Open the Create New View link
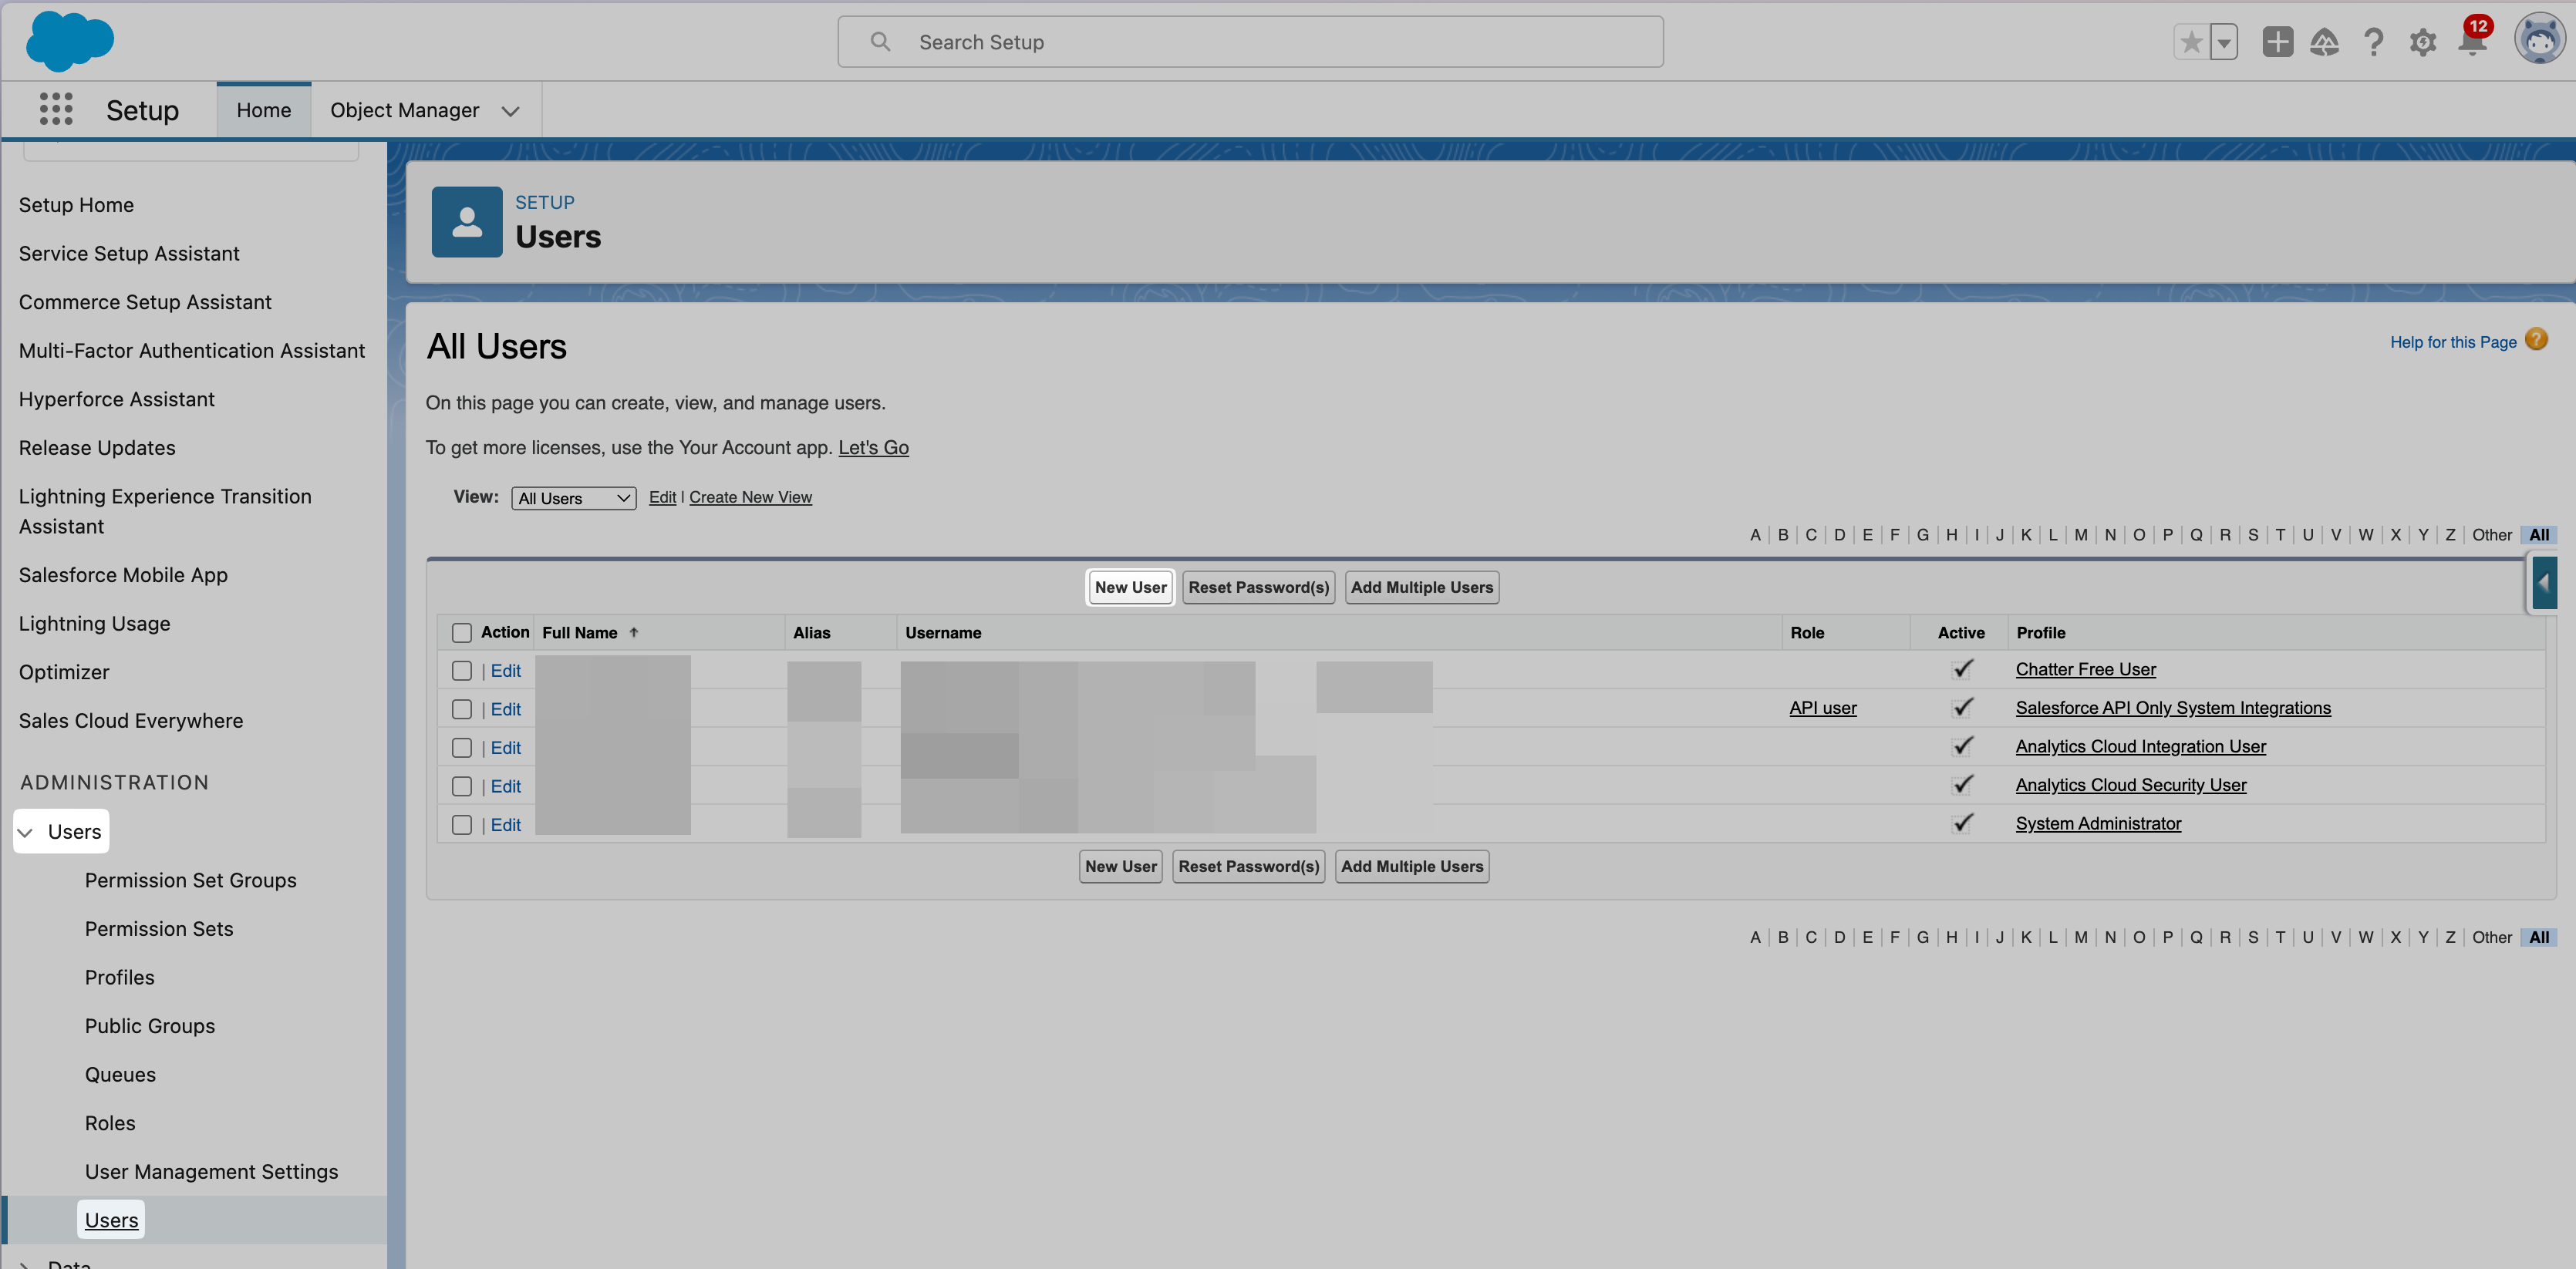The image size is (2576, 1269). coord(750,497)
